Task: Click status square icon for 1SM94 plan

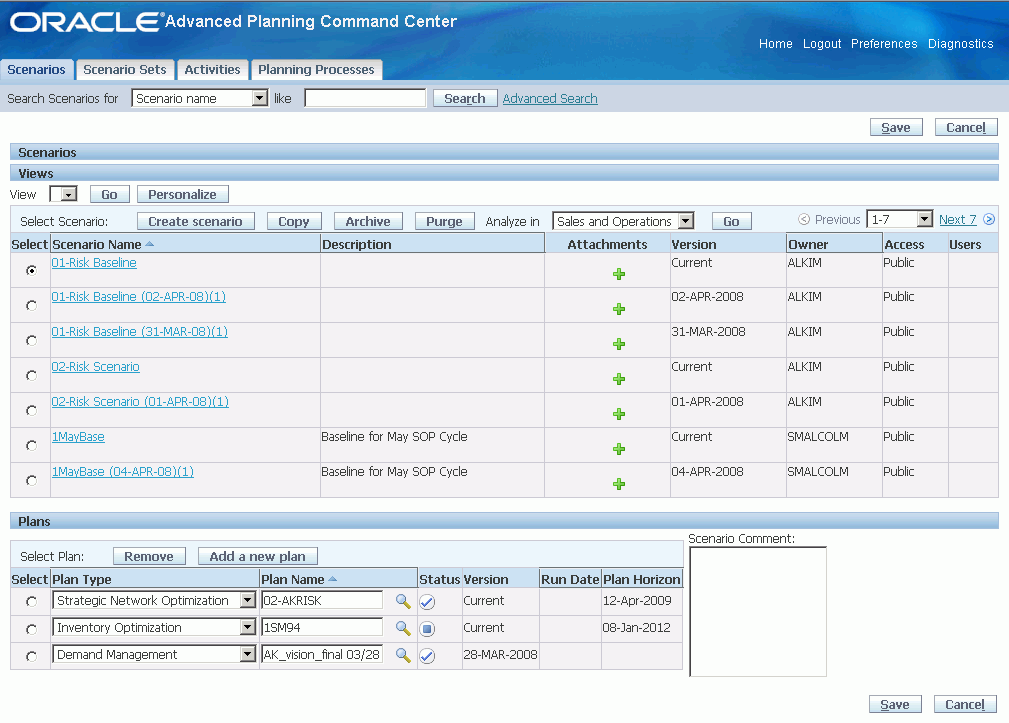Action: pyautogui.click(x=427, y=628)
